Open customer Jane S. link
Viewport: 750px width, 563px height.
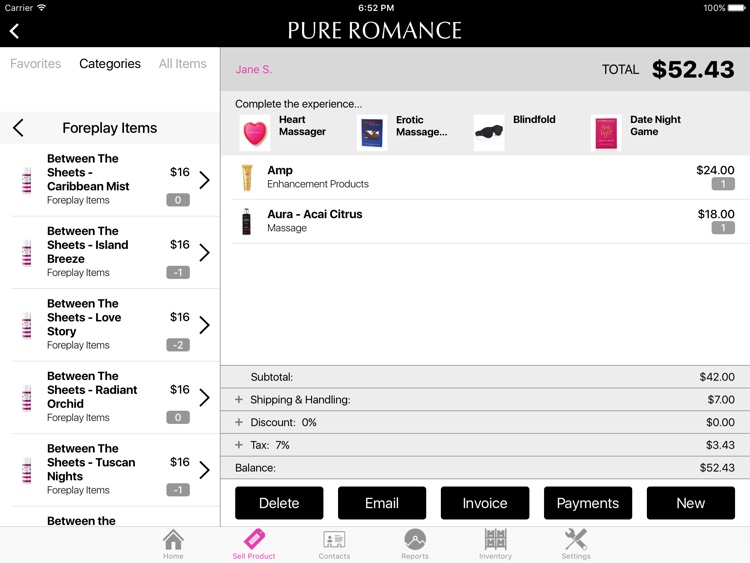tap(254, 69)
